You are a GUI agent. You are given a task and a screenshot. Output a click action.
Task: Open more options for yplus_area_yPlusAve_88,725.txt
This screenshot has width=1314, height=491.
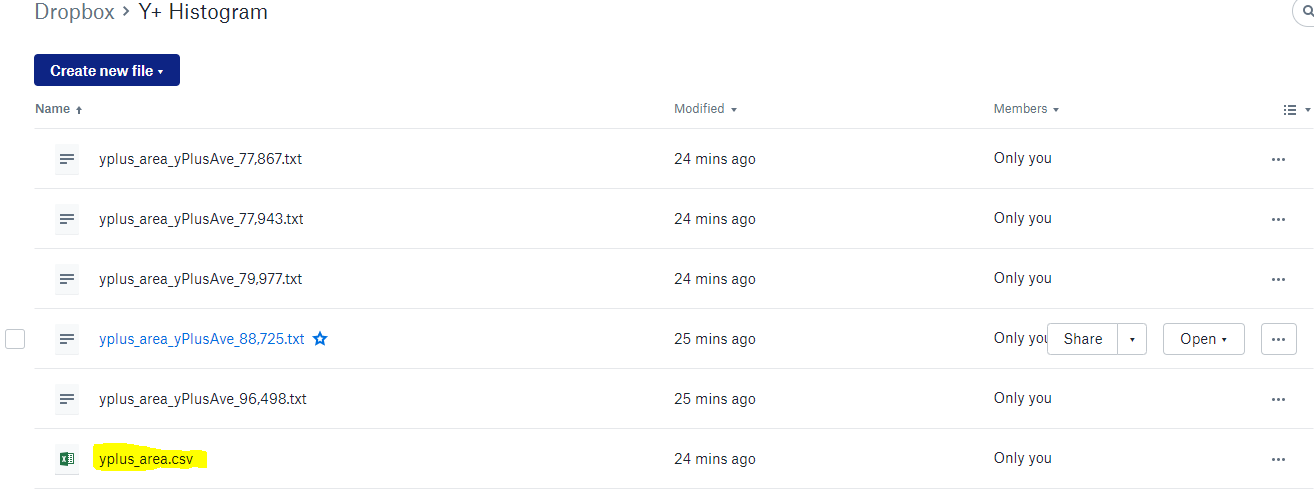(1278, 339)
